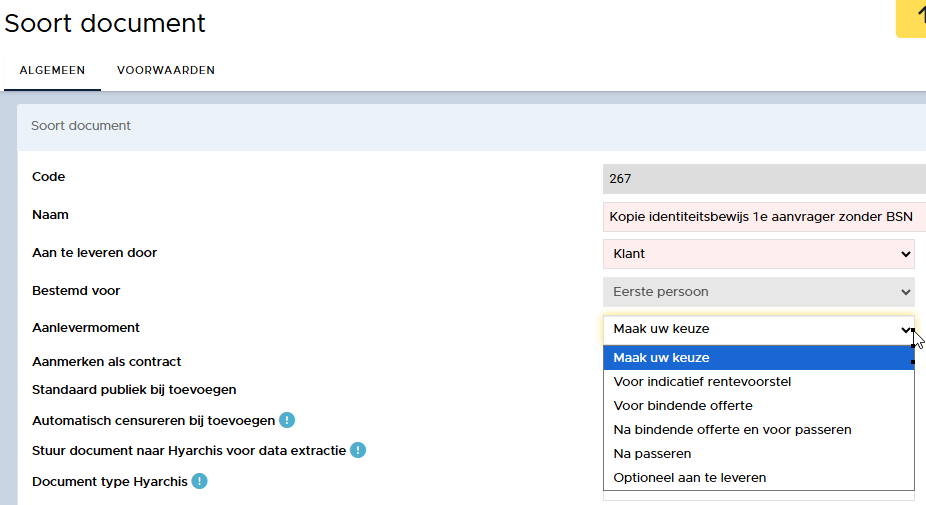
Task: Click the 'Aanmerken als contract' label
Action: (107, 361)
